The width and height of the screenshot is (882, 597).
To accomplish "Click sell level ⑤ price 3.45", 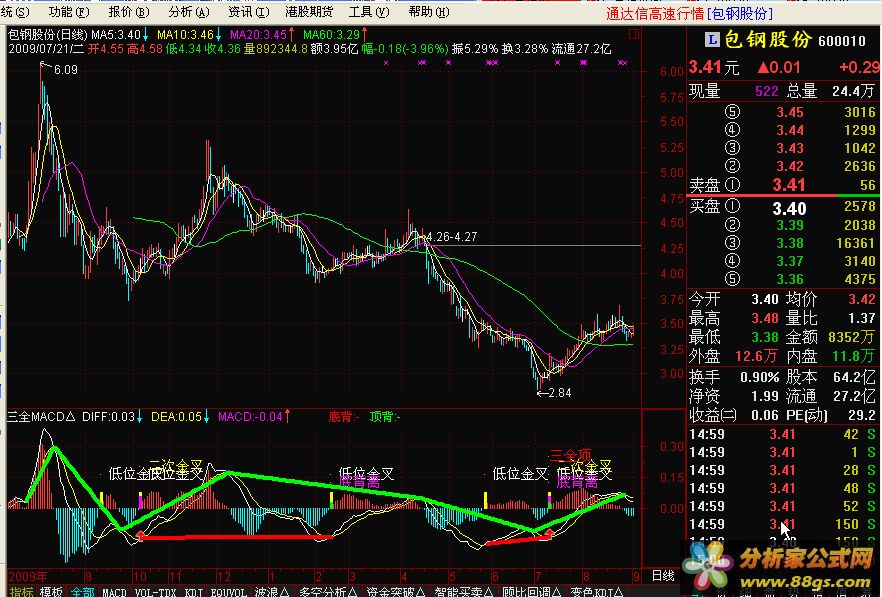I will coord(790,112).
